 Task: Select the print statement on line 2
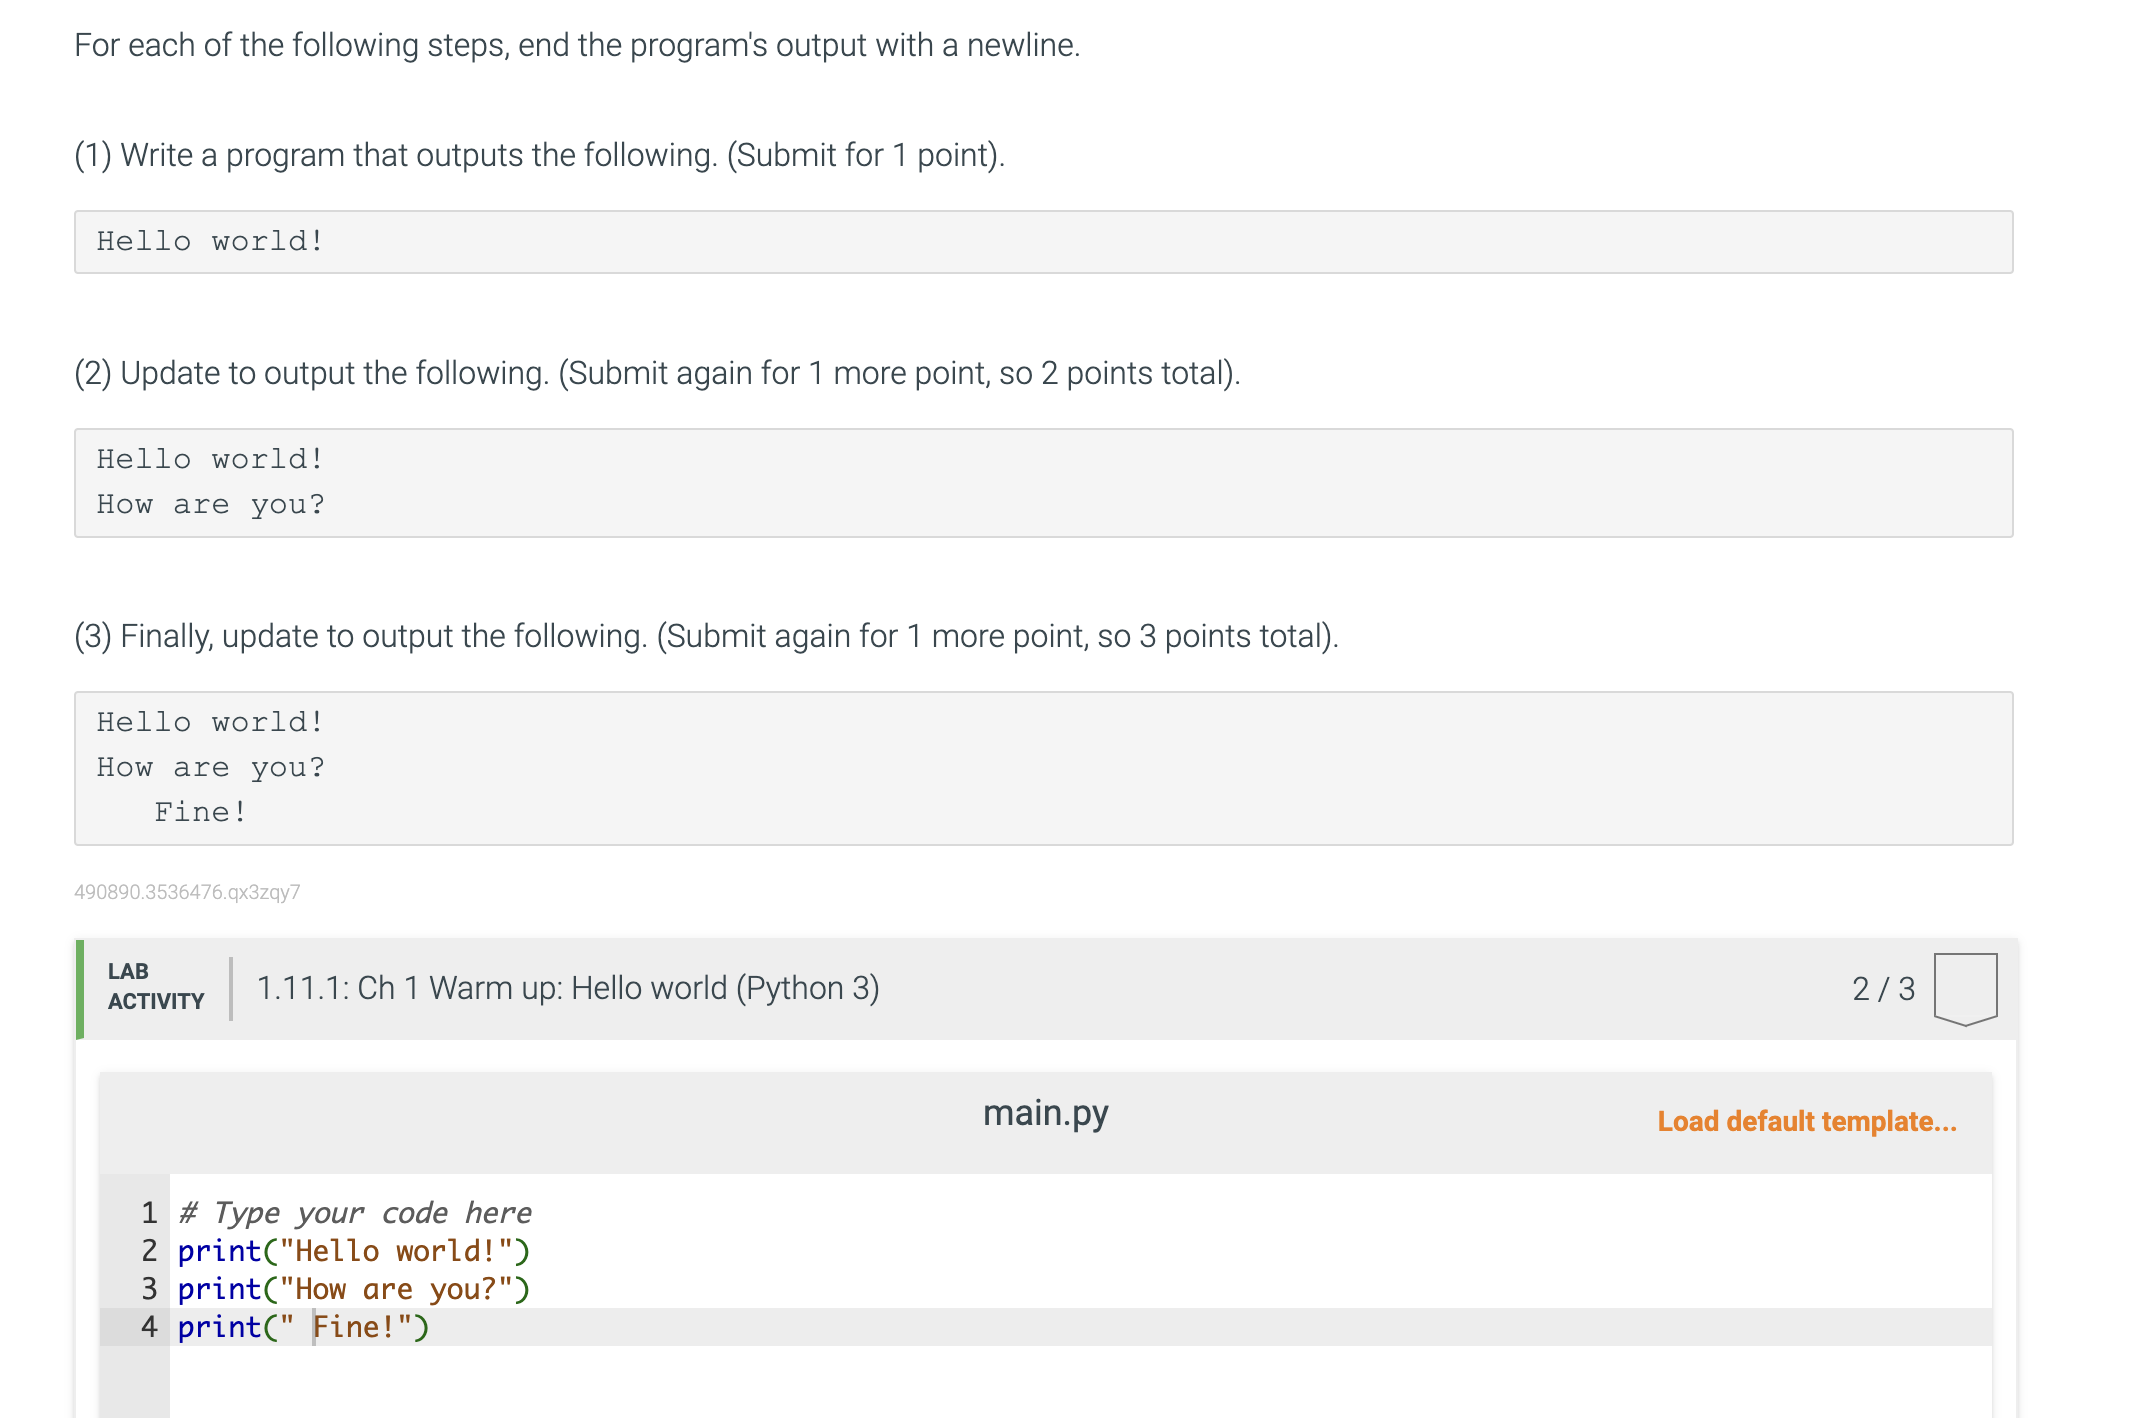(355, 1251)
